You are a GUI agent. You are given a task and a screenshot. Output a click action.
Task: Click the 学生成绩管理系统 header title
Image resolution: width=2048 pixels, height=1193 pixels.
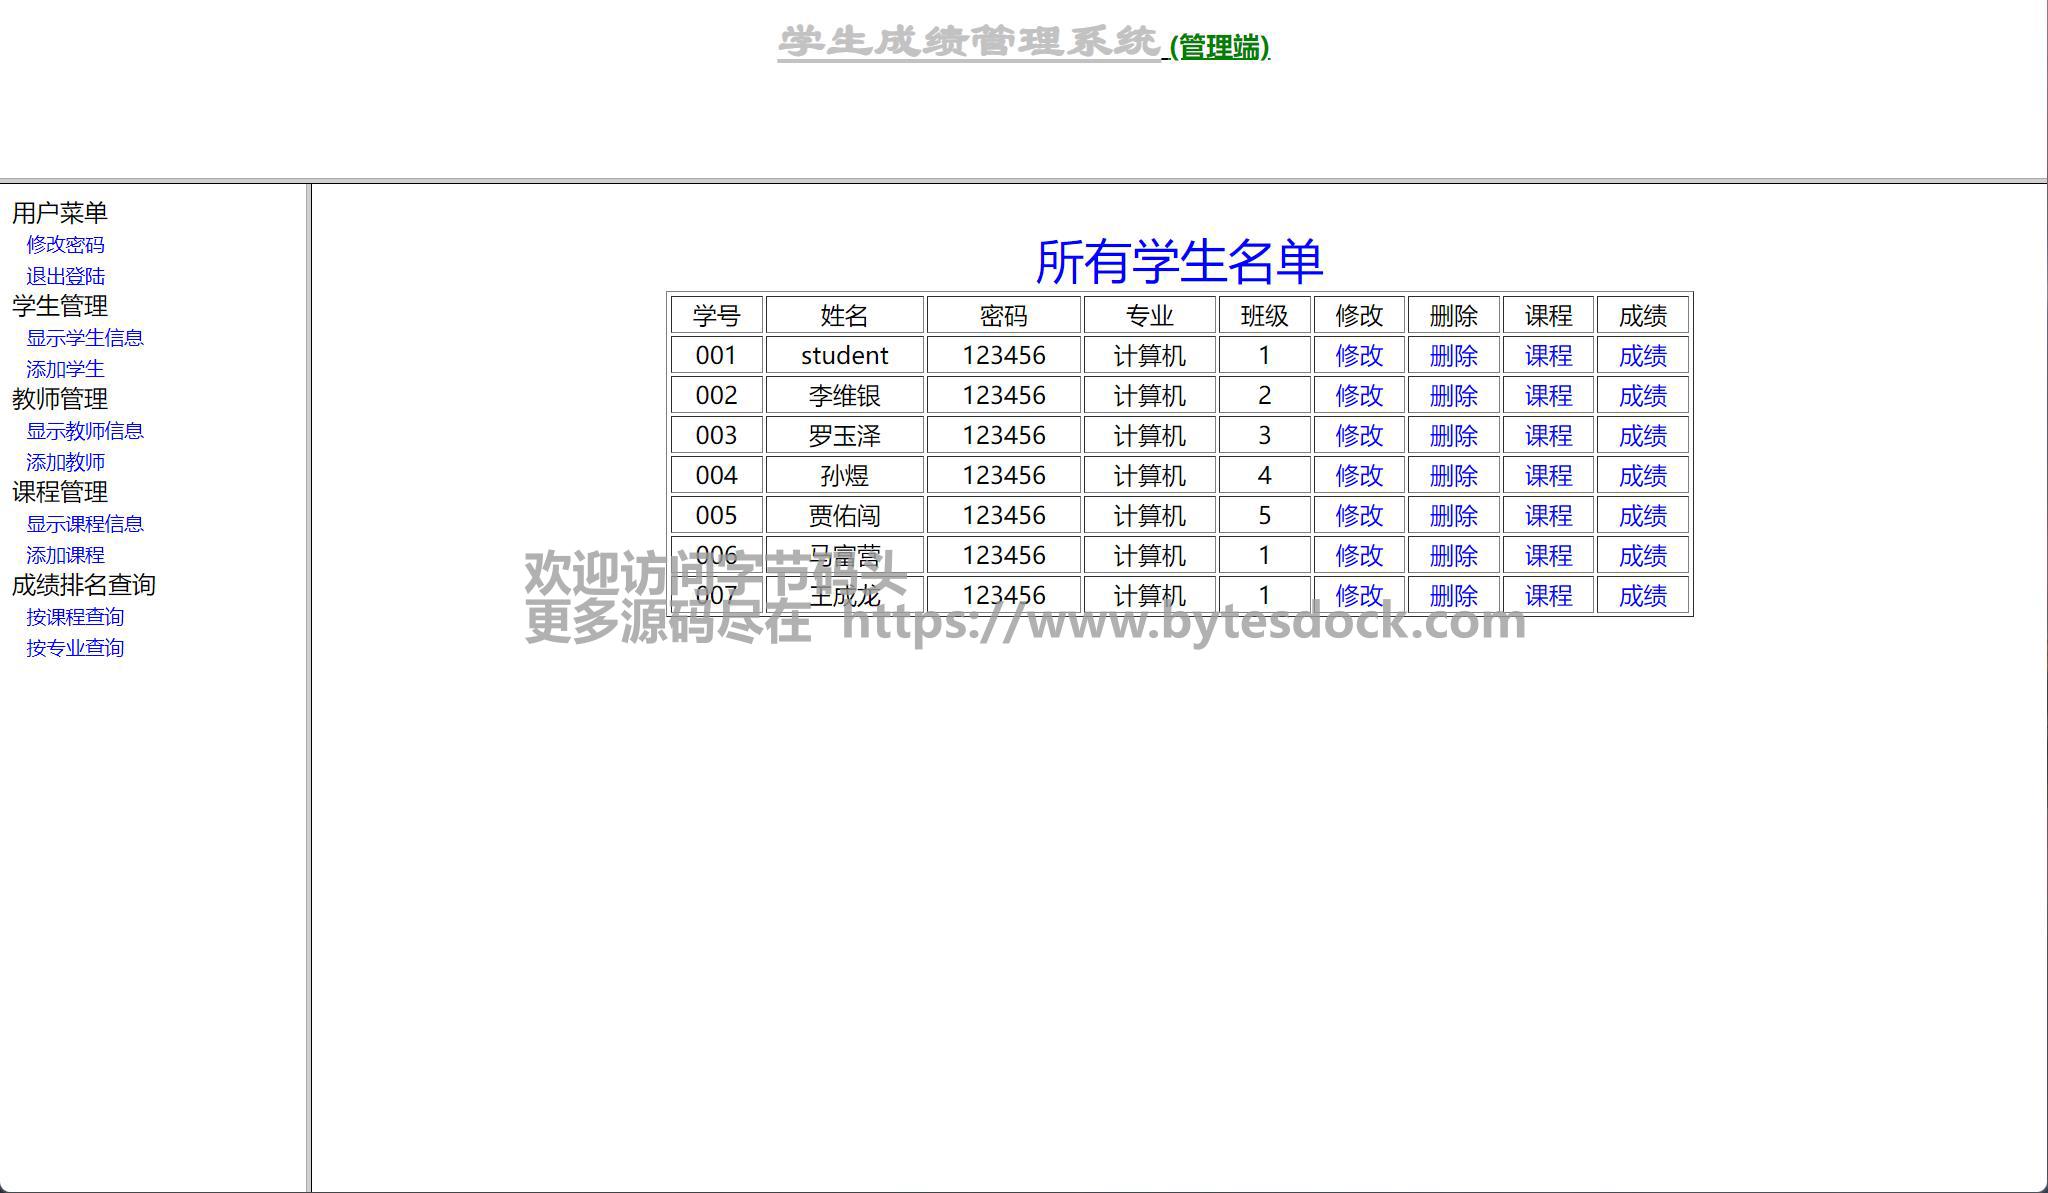click(968, 43)
